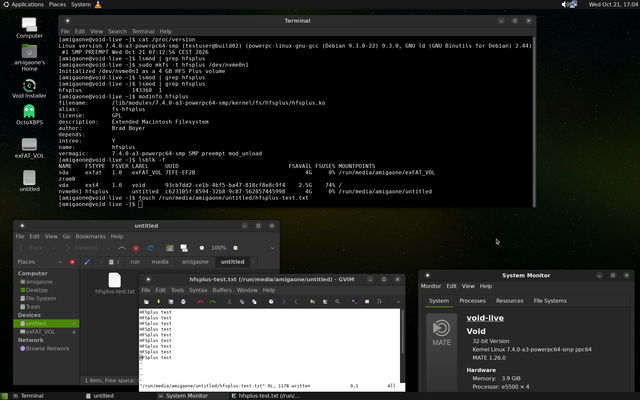
Task: Open Back history dropdown arrow
Action: coord(54,248)
